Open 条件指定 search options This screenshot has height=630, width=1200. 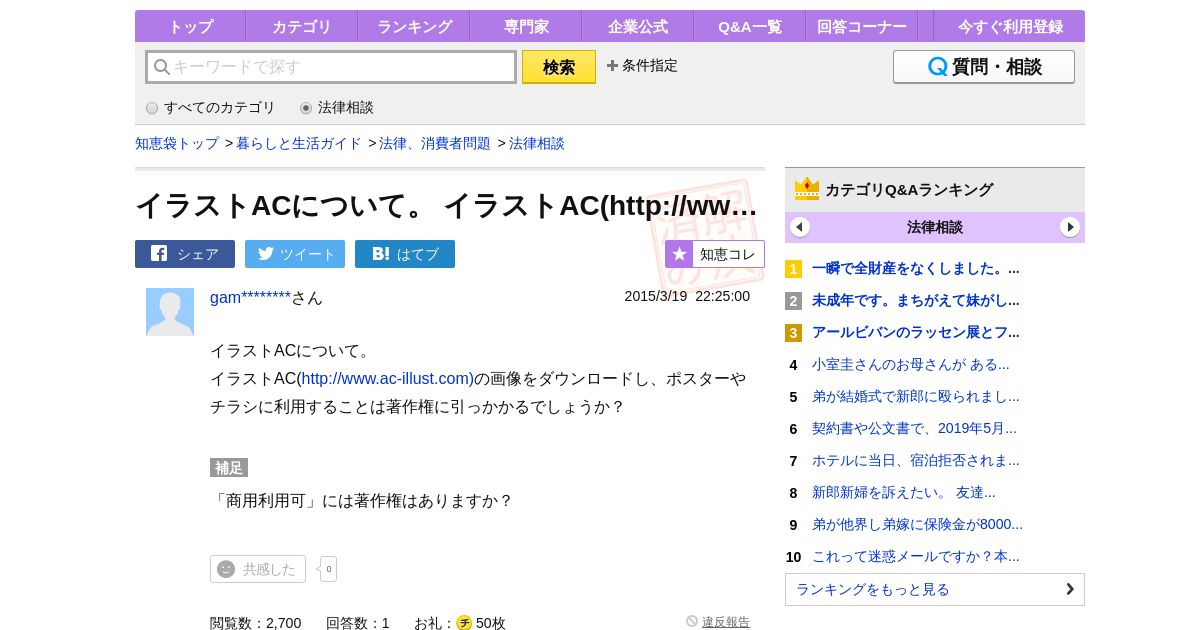[642, 66]
